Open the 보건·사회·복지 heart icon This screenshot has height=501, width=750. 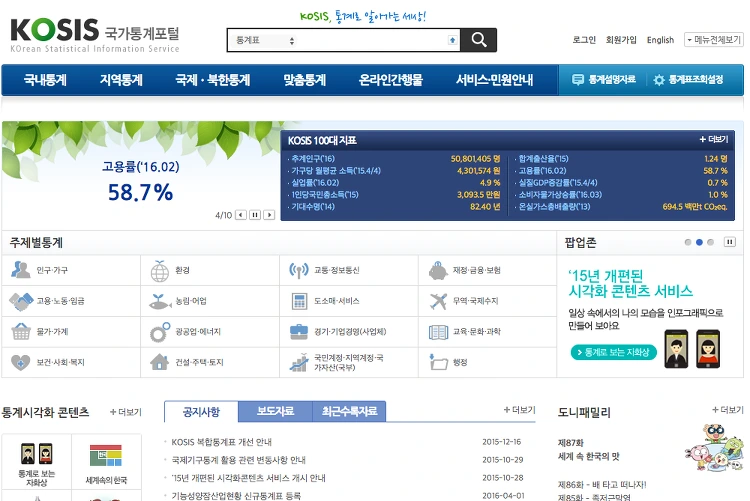click(21, 363)
